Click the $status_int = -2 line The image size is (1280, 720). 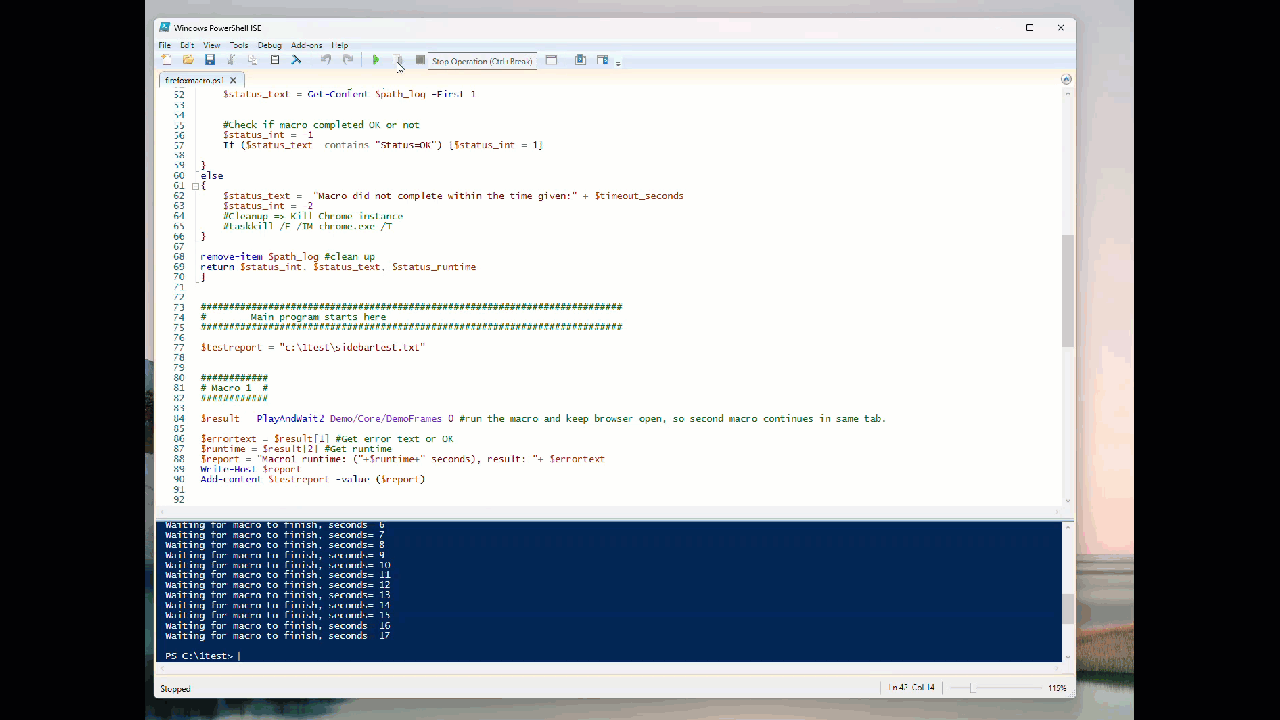point(268,206)
